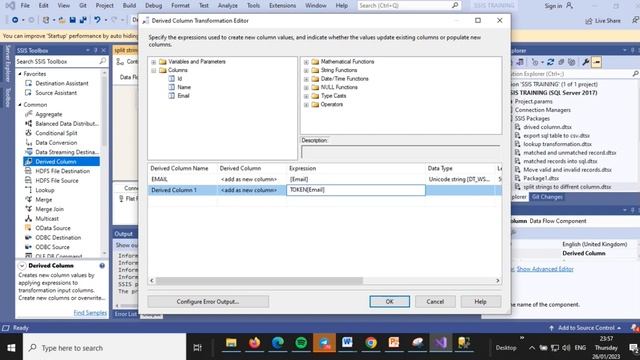Open the Project menu
This screenshot has height=360, width=640.
pos(104,6)
